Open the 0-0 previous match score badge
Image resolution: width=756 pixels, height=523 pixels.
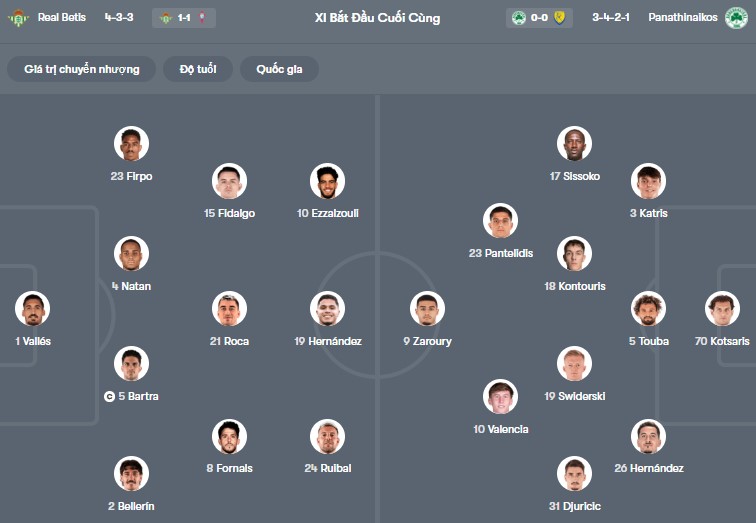(539, 18)
